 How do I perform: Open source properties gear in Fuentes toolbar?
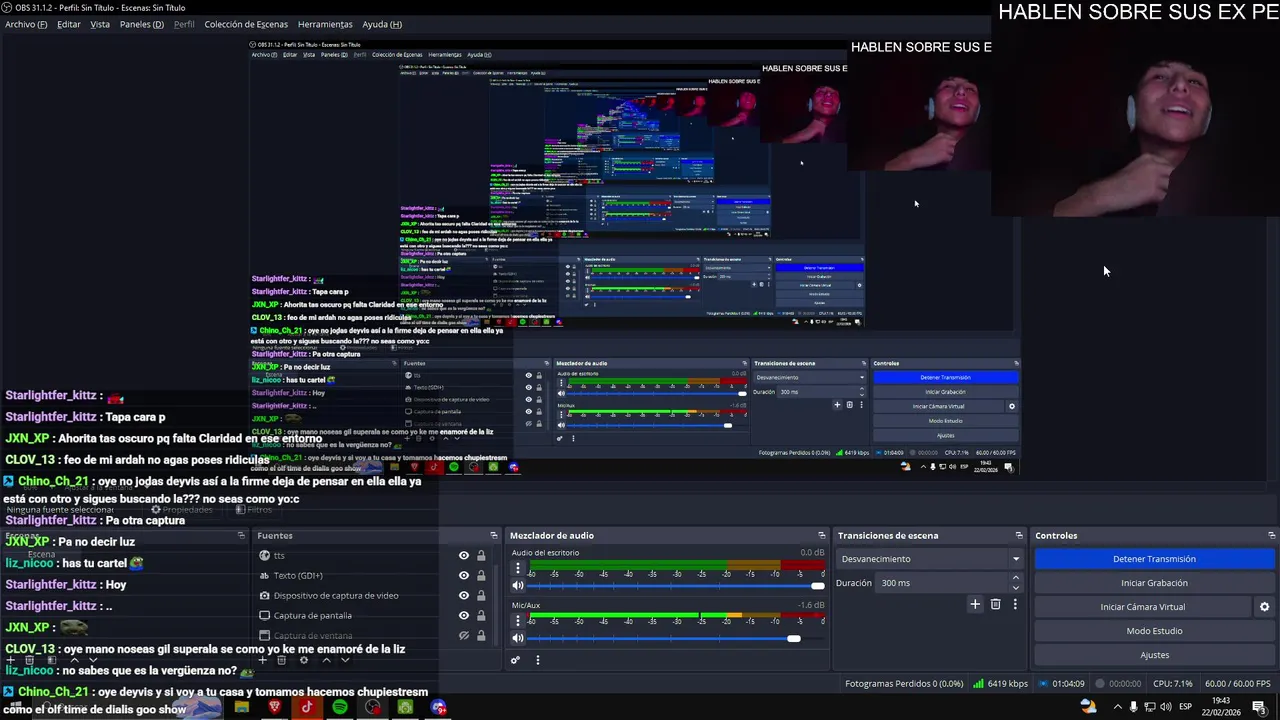304,660
